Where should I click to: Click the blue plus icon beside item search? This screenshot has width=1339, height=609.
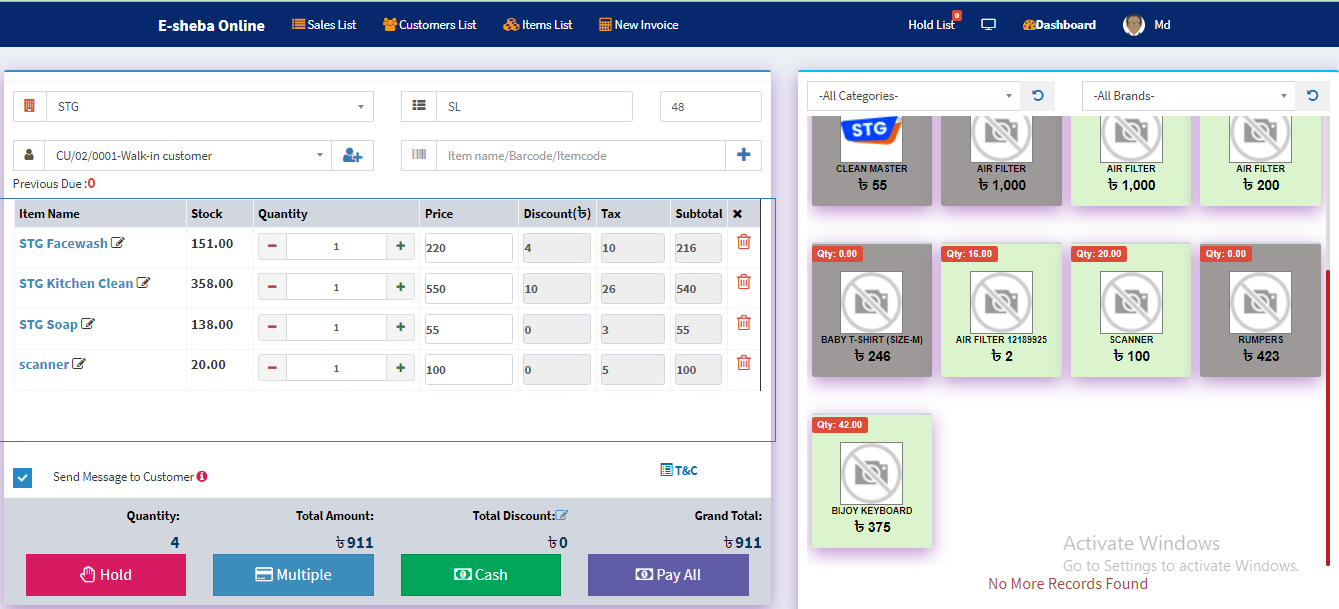tap(743, 155)
